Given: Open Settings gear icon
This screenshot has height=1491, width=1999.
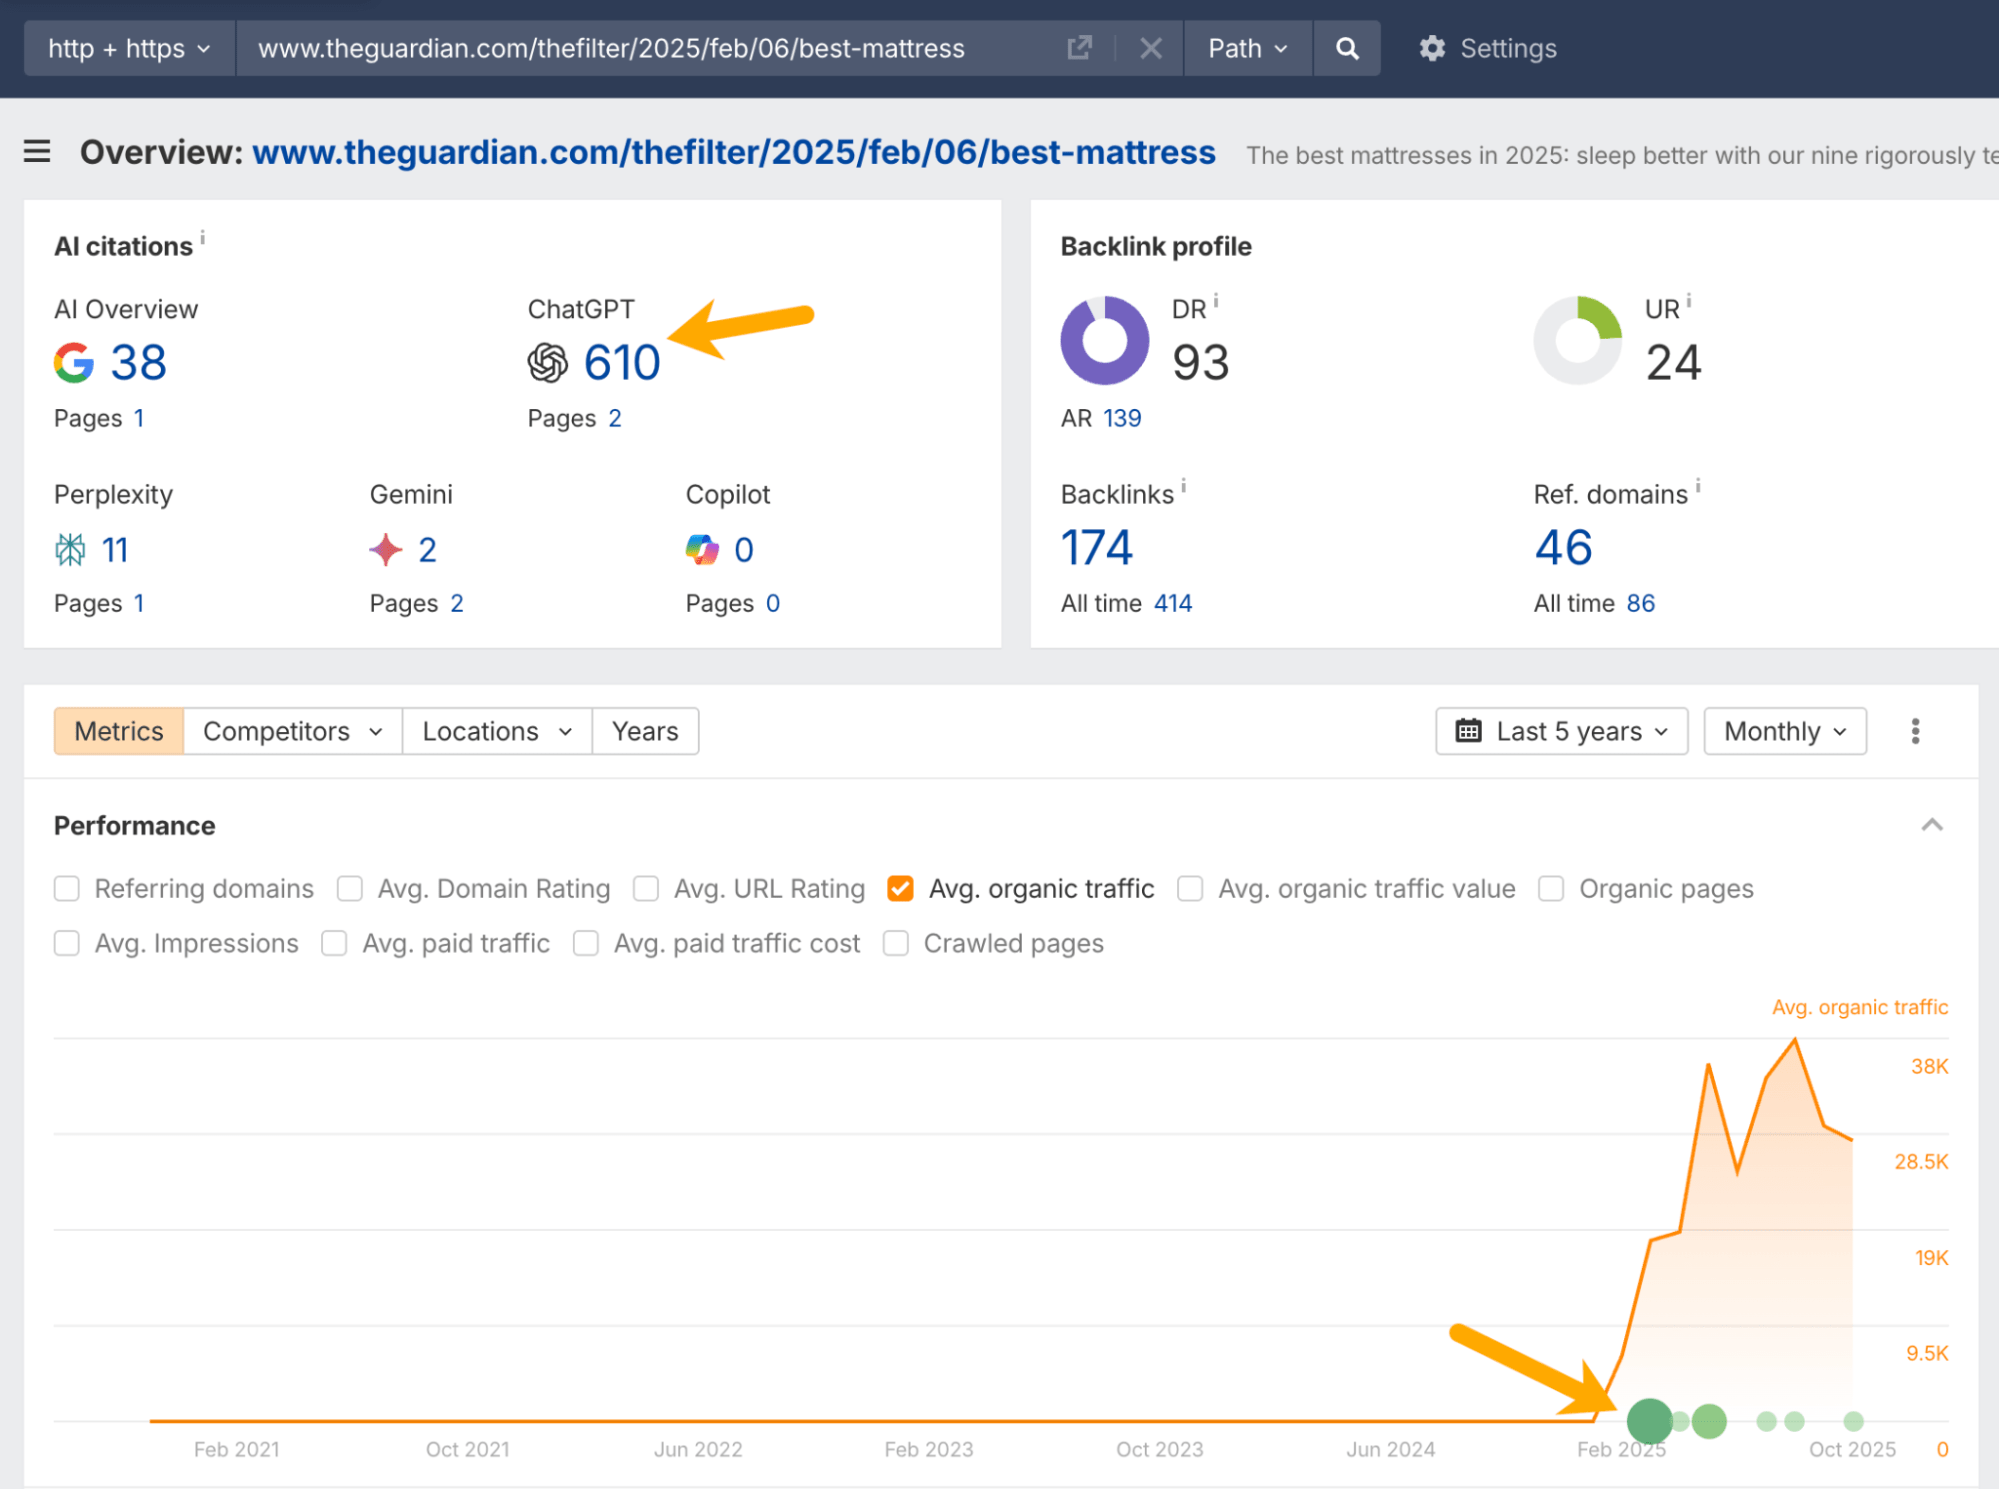Looking at the screenshot, I should (x=1432, y=48).
